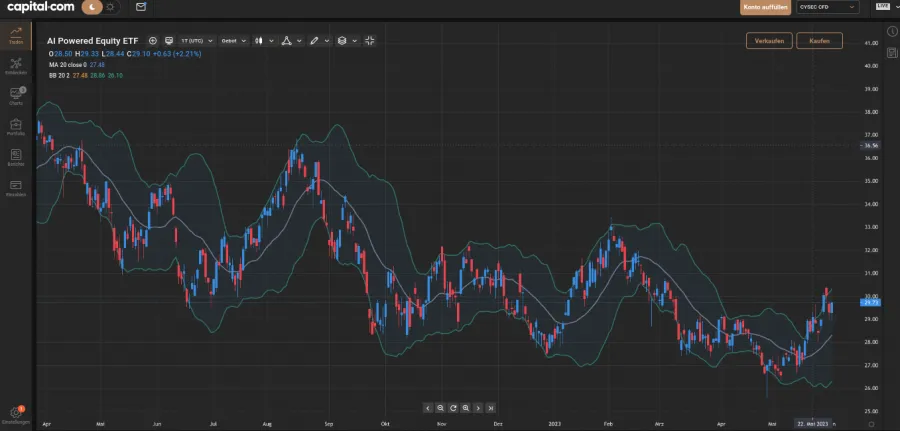
Task: Click the 2023 label on time axis
Action: coord(554,424)
